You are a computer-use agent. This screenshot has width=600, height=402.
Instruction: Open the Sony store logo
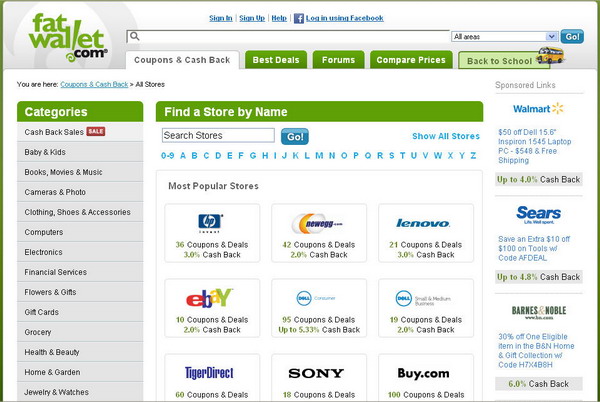(x=316, y=373)
